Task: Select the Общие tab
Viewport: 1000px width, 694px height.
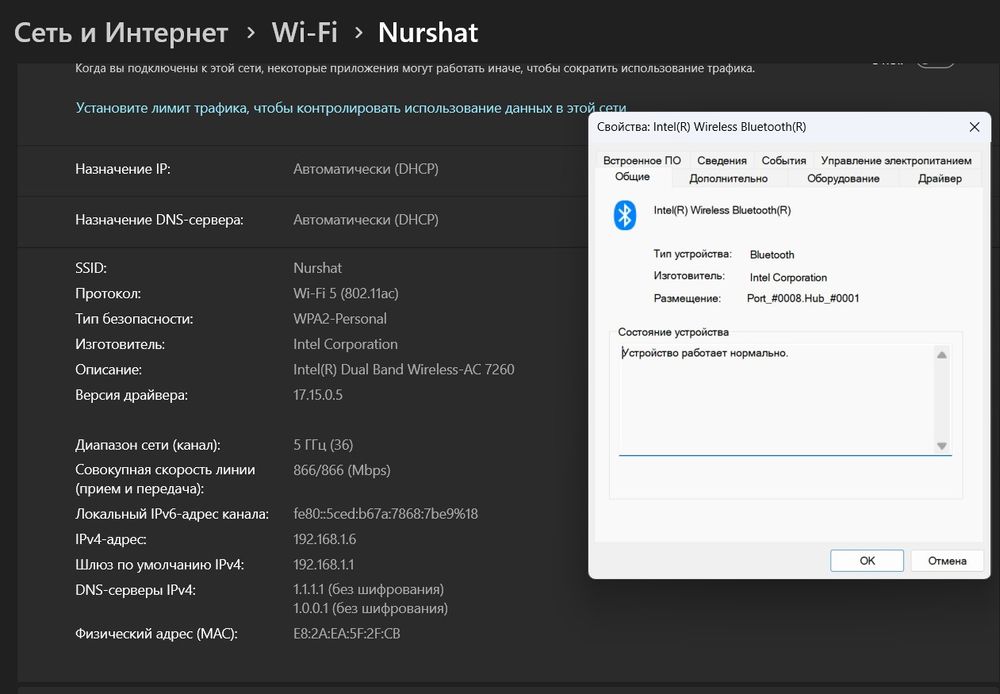Action: click(x=633, y=177)
